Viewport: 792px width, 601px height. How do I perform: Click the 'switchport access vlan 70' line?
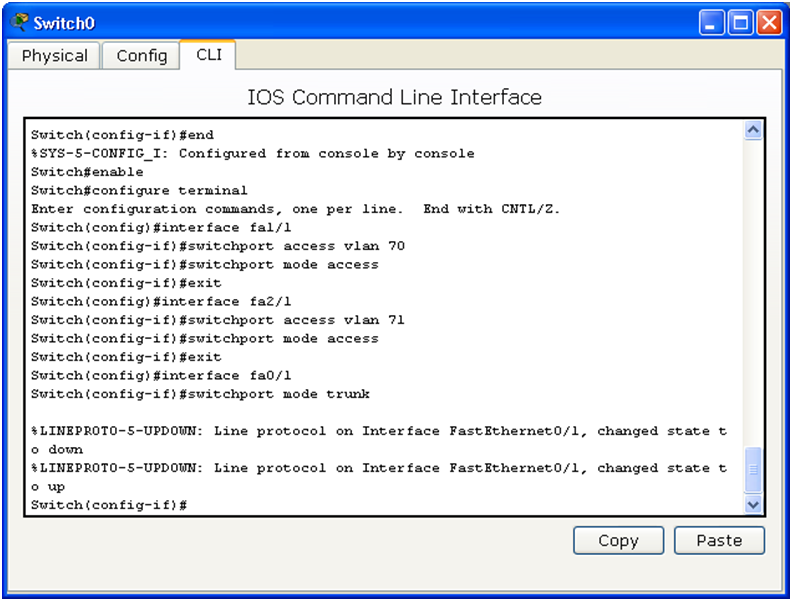coord(218,246)
